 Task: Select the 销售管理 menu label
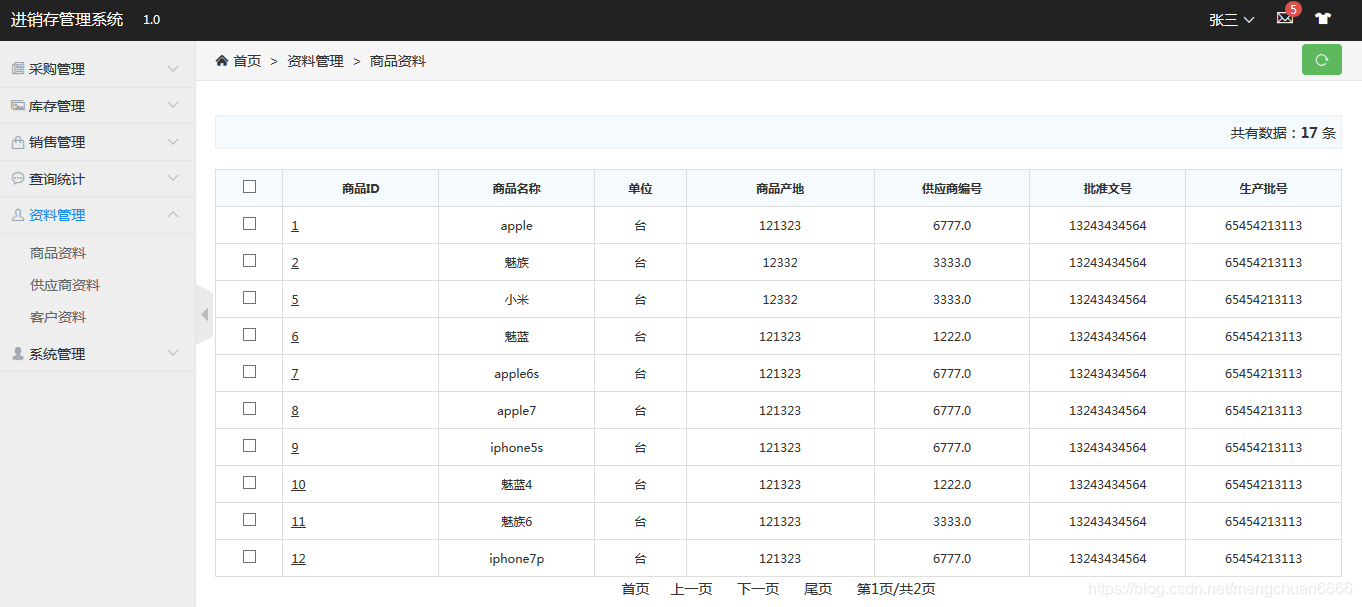click(x=57, y=142)
